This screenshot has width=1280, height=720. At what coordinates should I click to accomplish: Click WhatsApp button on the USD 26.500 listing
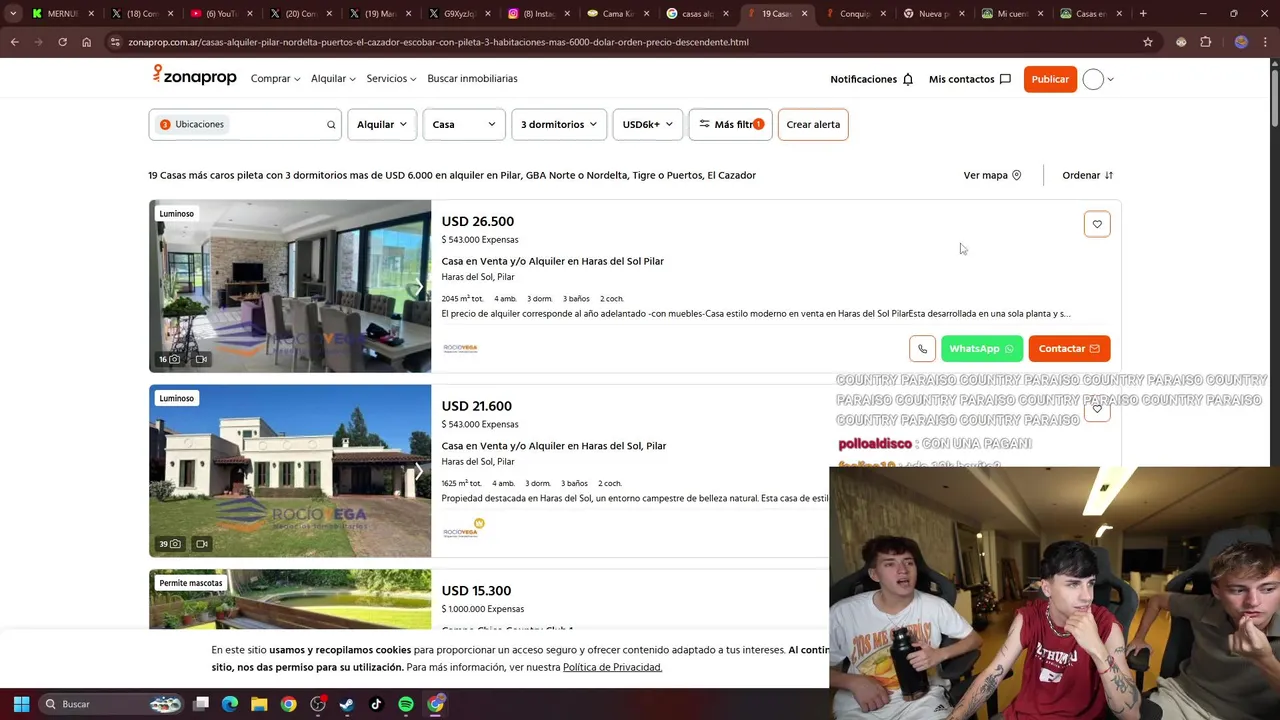click(x=982, y=348)
